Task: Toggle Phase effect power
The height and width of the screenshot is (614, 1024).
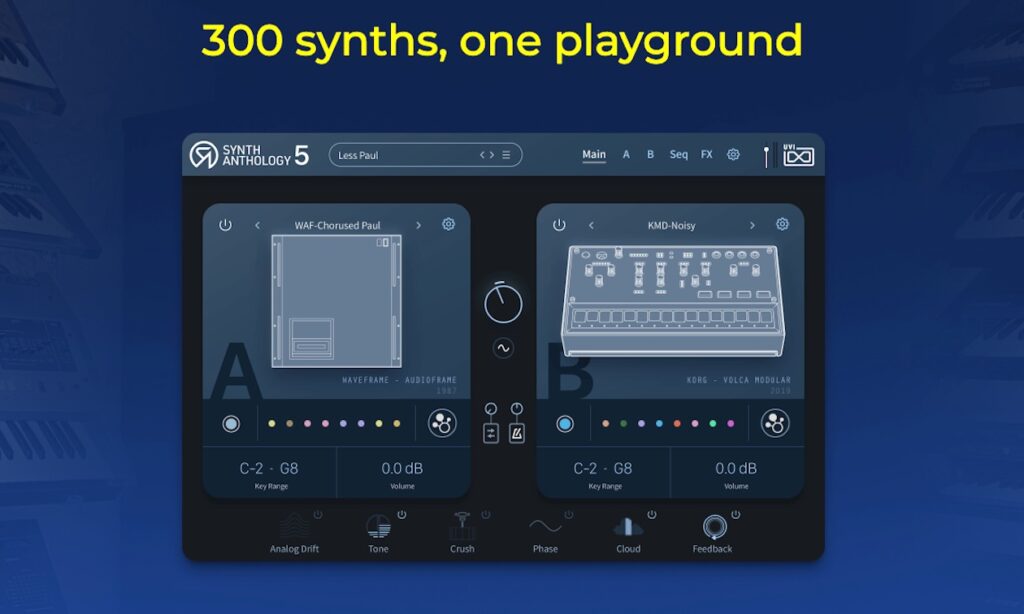Action: tap(569, 515)
